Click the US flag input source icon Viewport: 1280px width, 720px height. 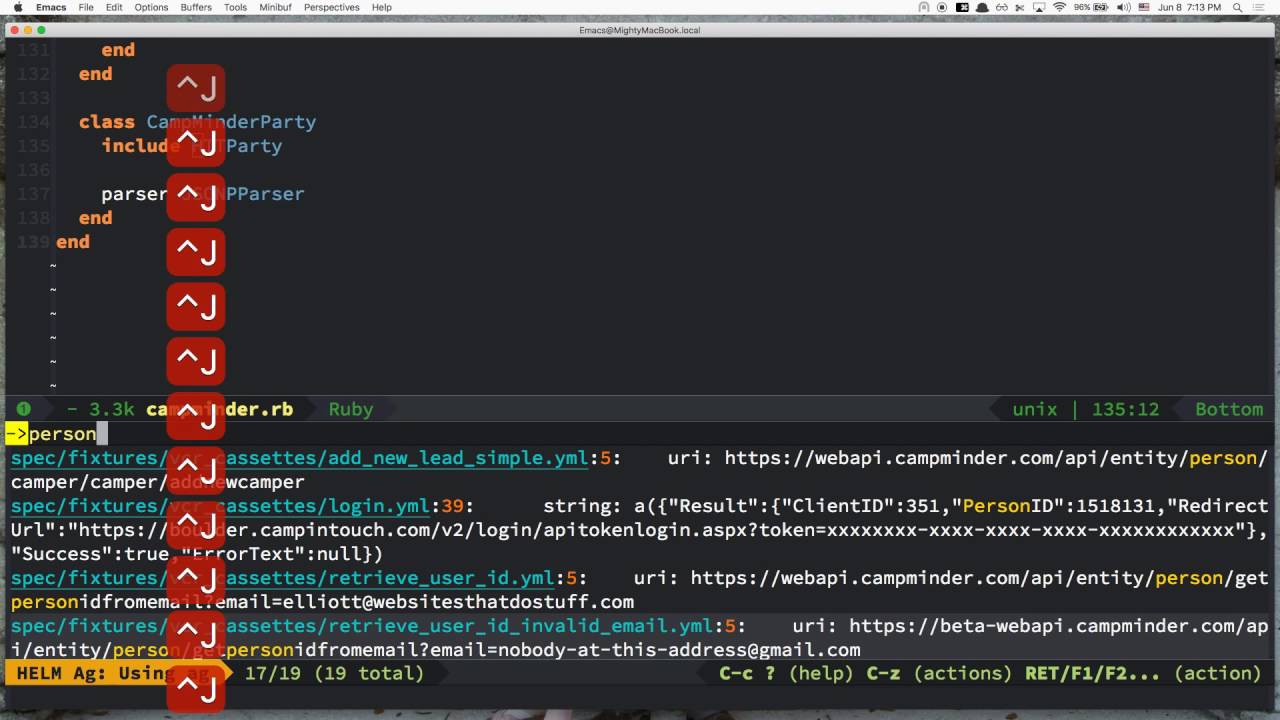point(1143,7)
